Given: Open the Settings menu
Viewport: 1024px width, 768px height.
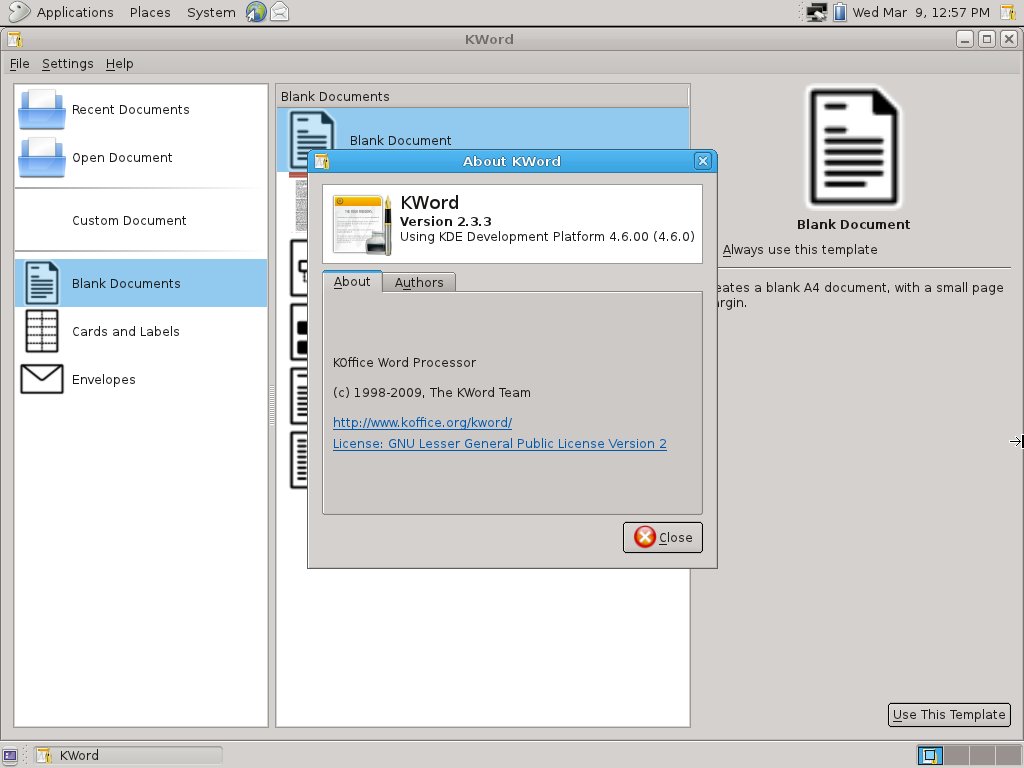Looking at the screenshot, I should pos(67,63).
